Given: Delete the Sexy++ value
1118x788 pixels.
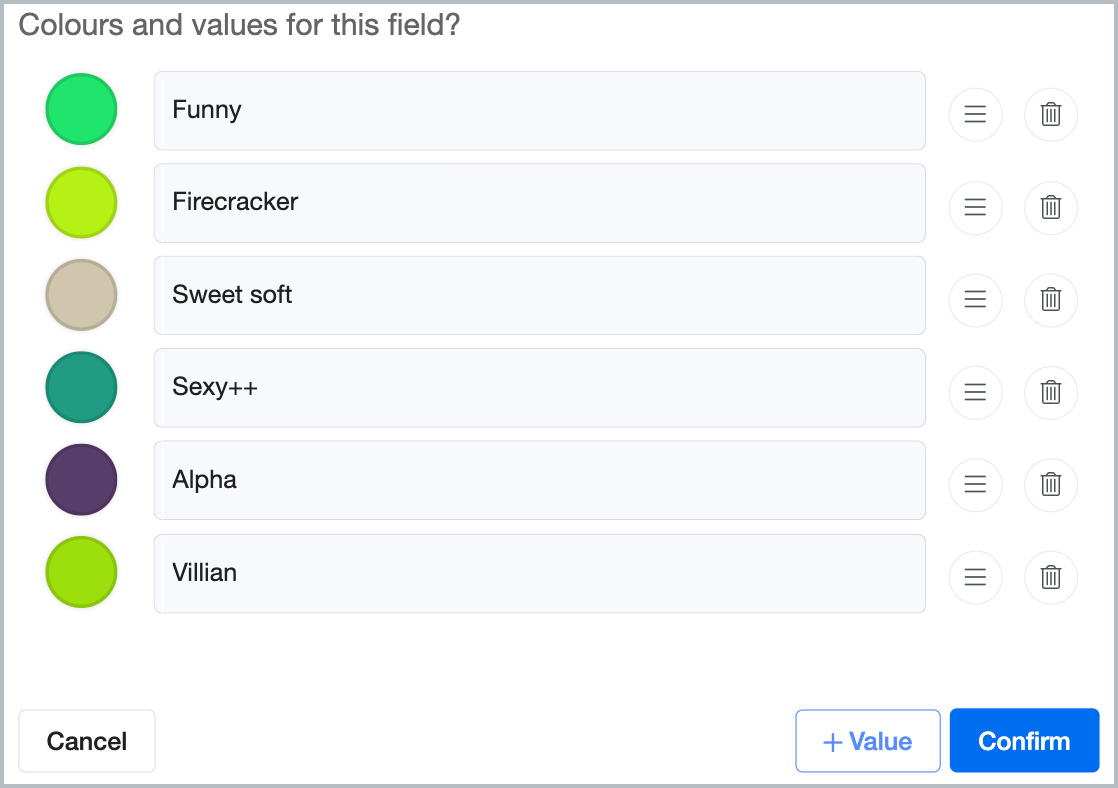Looking at the screenshot, I should pyautogui.click(x=1050, y=392).
